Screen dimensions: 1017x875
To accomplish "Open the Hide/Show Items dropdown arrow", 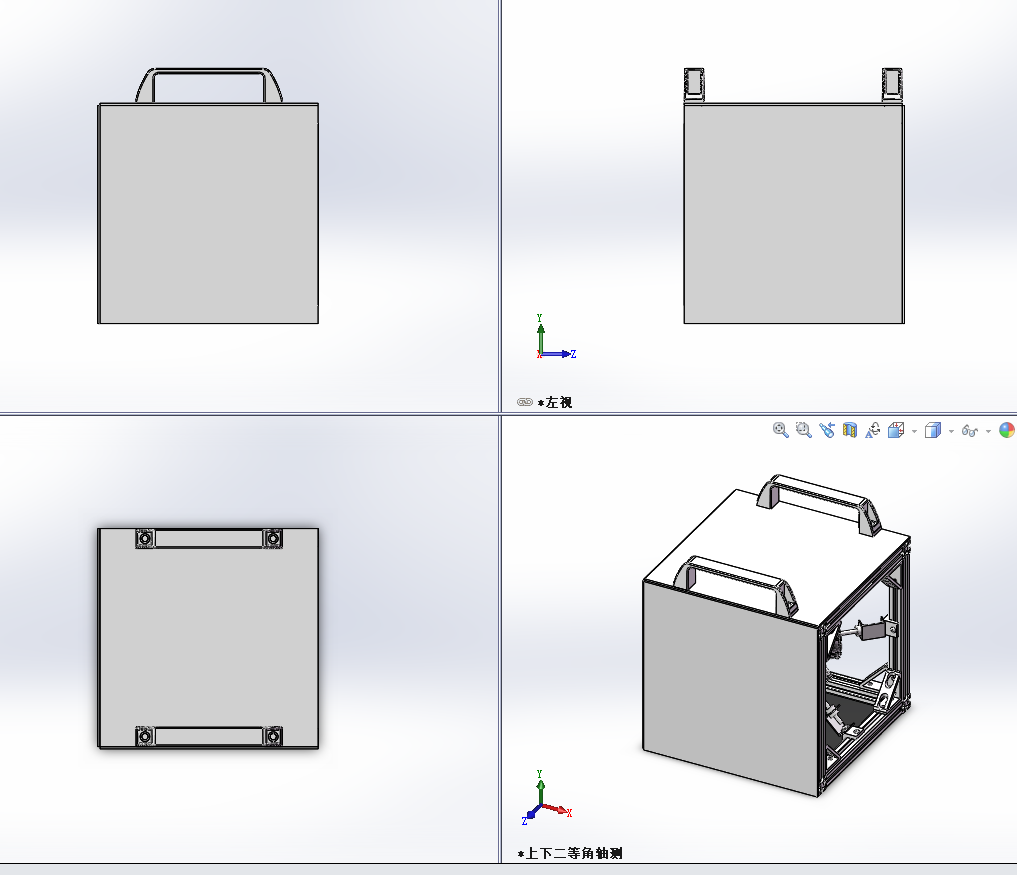I will [988, 431].
